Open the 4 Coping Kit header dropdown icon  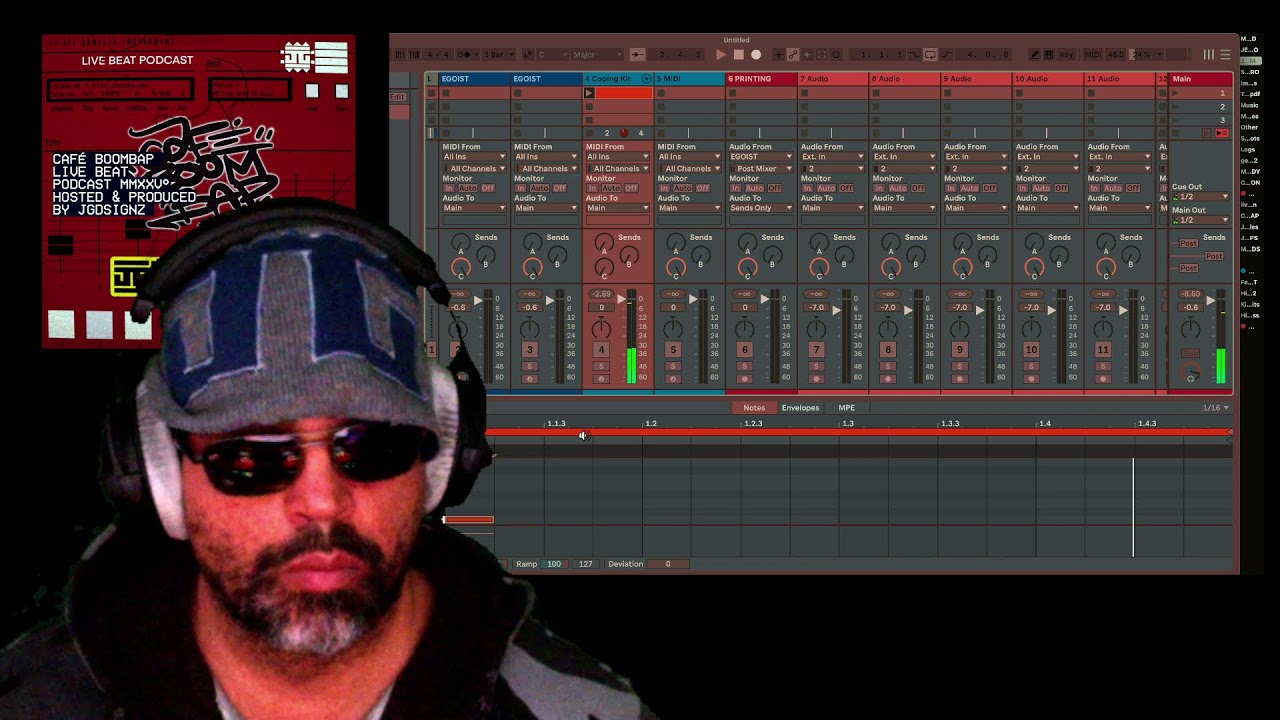coord(646,79)
